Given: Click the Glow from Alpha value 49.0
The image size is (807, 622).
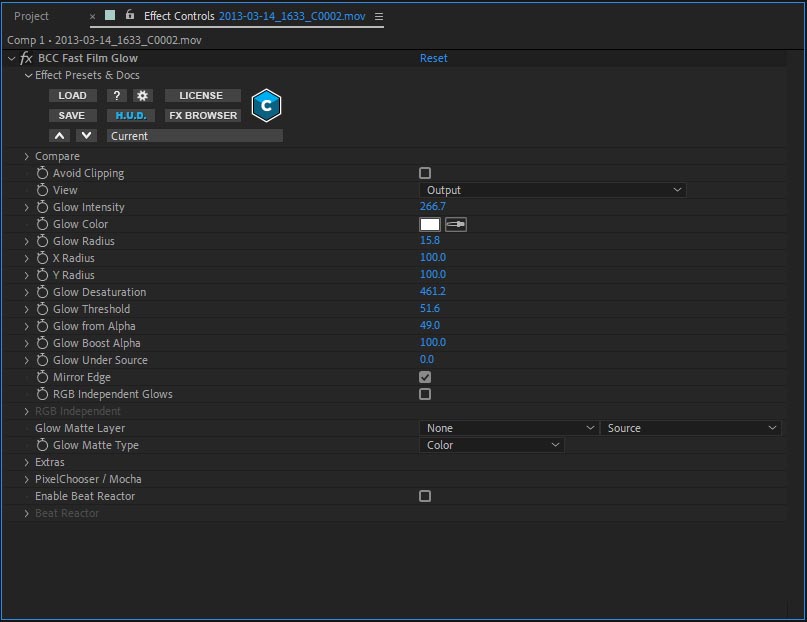Looking at the screenshot, I should 430,325.
